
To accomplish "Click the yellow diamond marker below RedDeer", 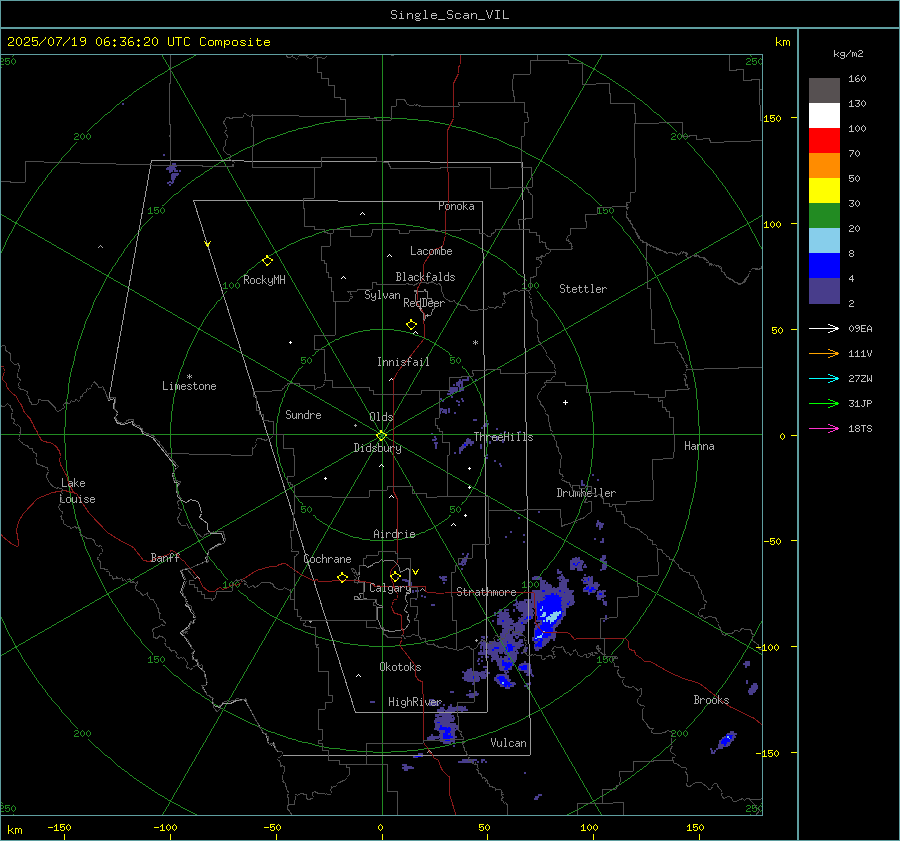I will pyautogui.click(x=411, y=325).
